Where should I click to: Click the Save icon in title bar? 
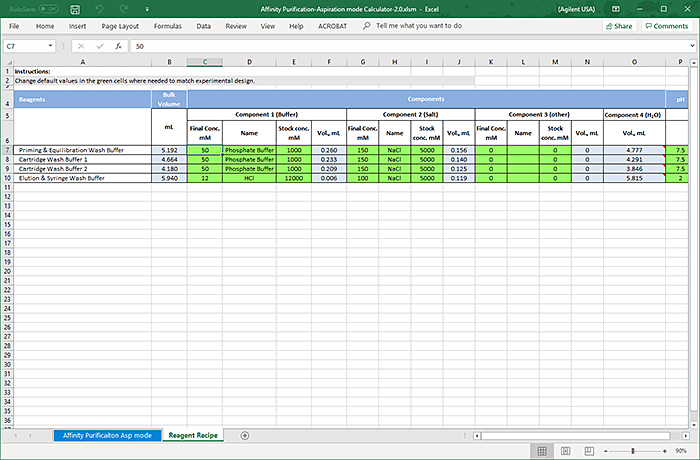[x=73, y=8]
